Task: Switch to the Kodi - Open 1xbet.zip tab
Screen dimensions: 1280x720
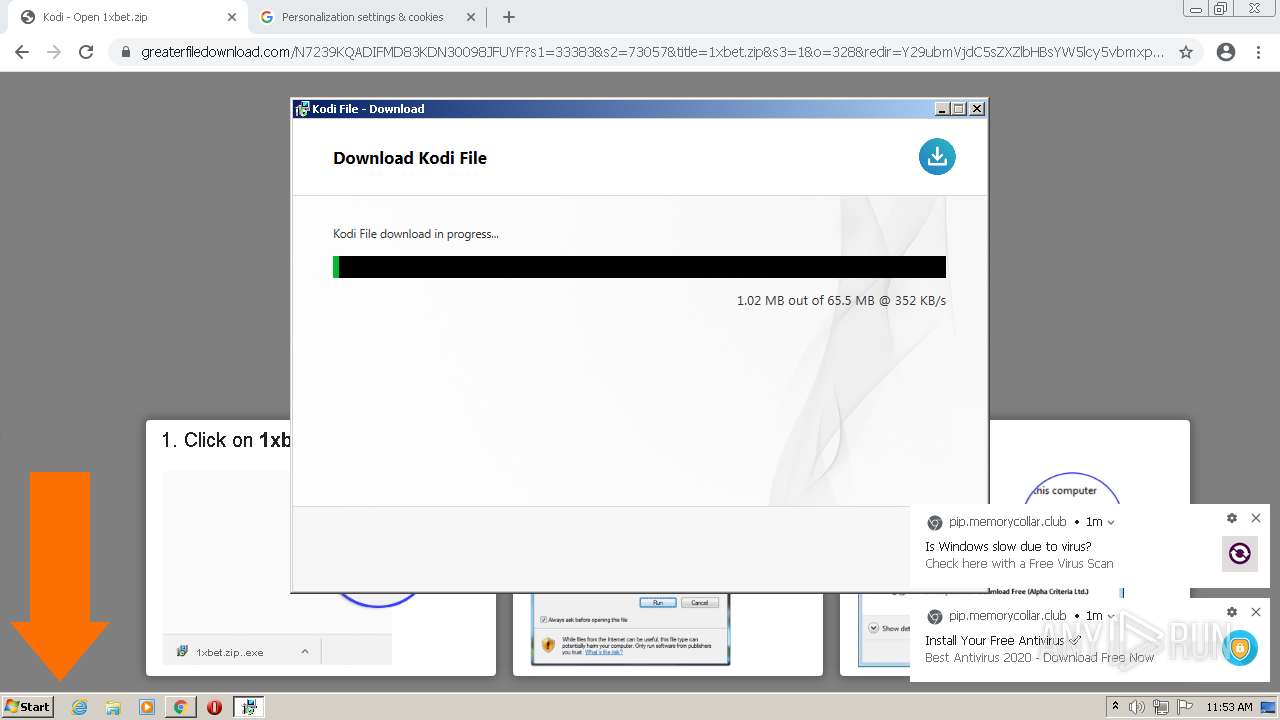Action: coord(124,17)
